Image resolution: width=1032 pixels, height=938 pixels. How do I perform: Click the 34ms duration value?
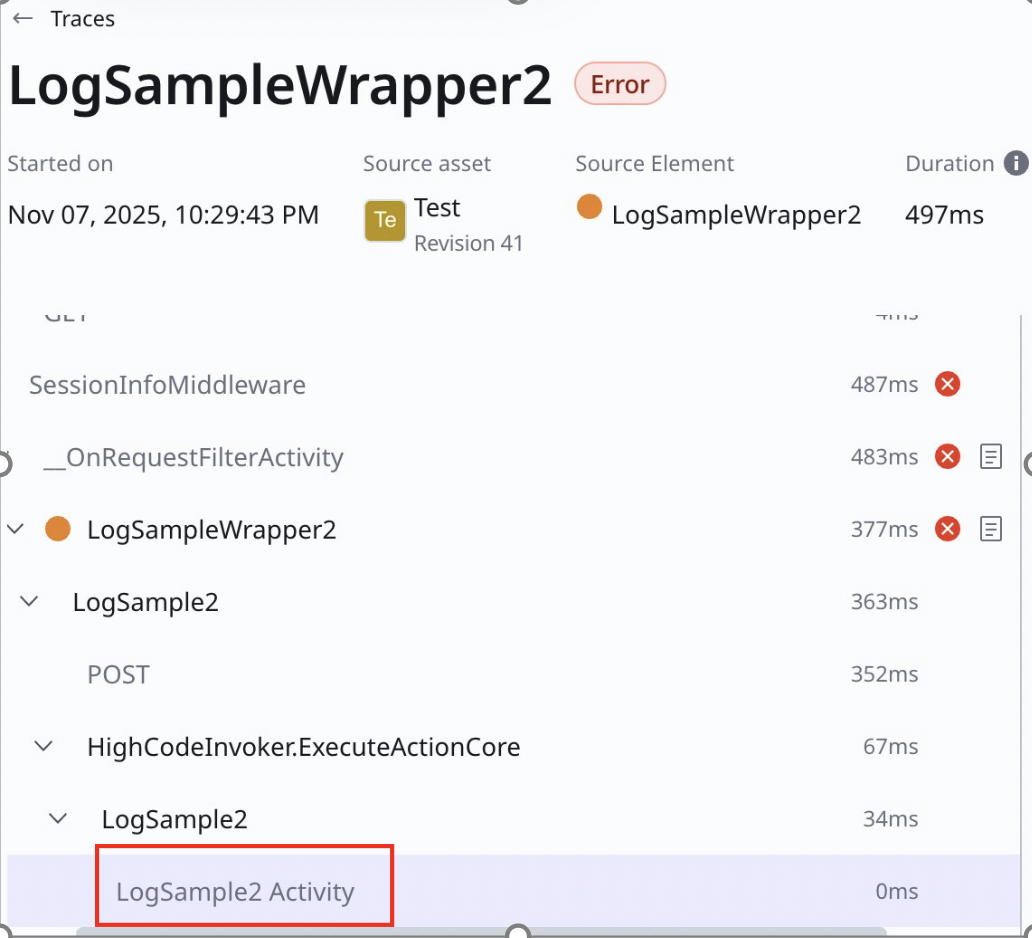point(890,819)
